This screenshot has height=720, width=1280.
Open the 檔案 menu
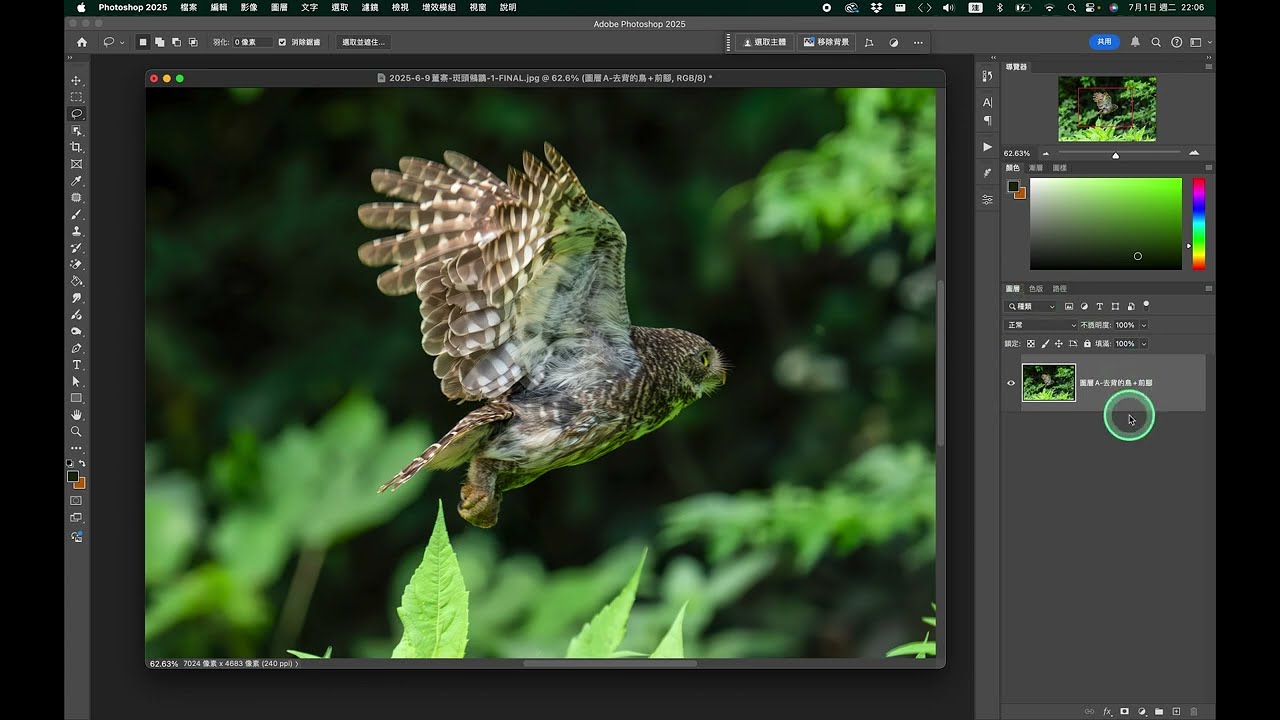click(188, 7)
